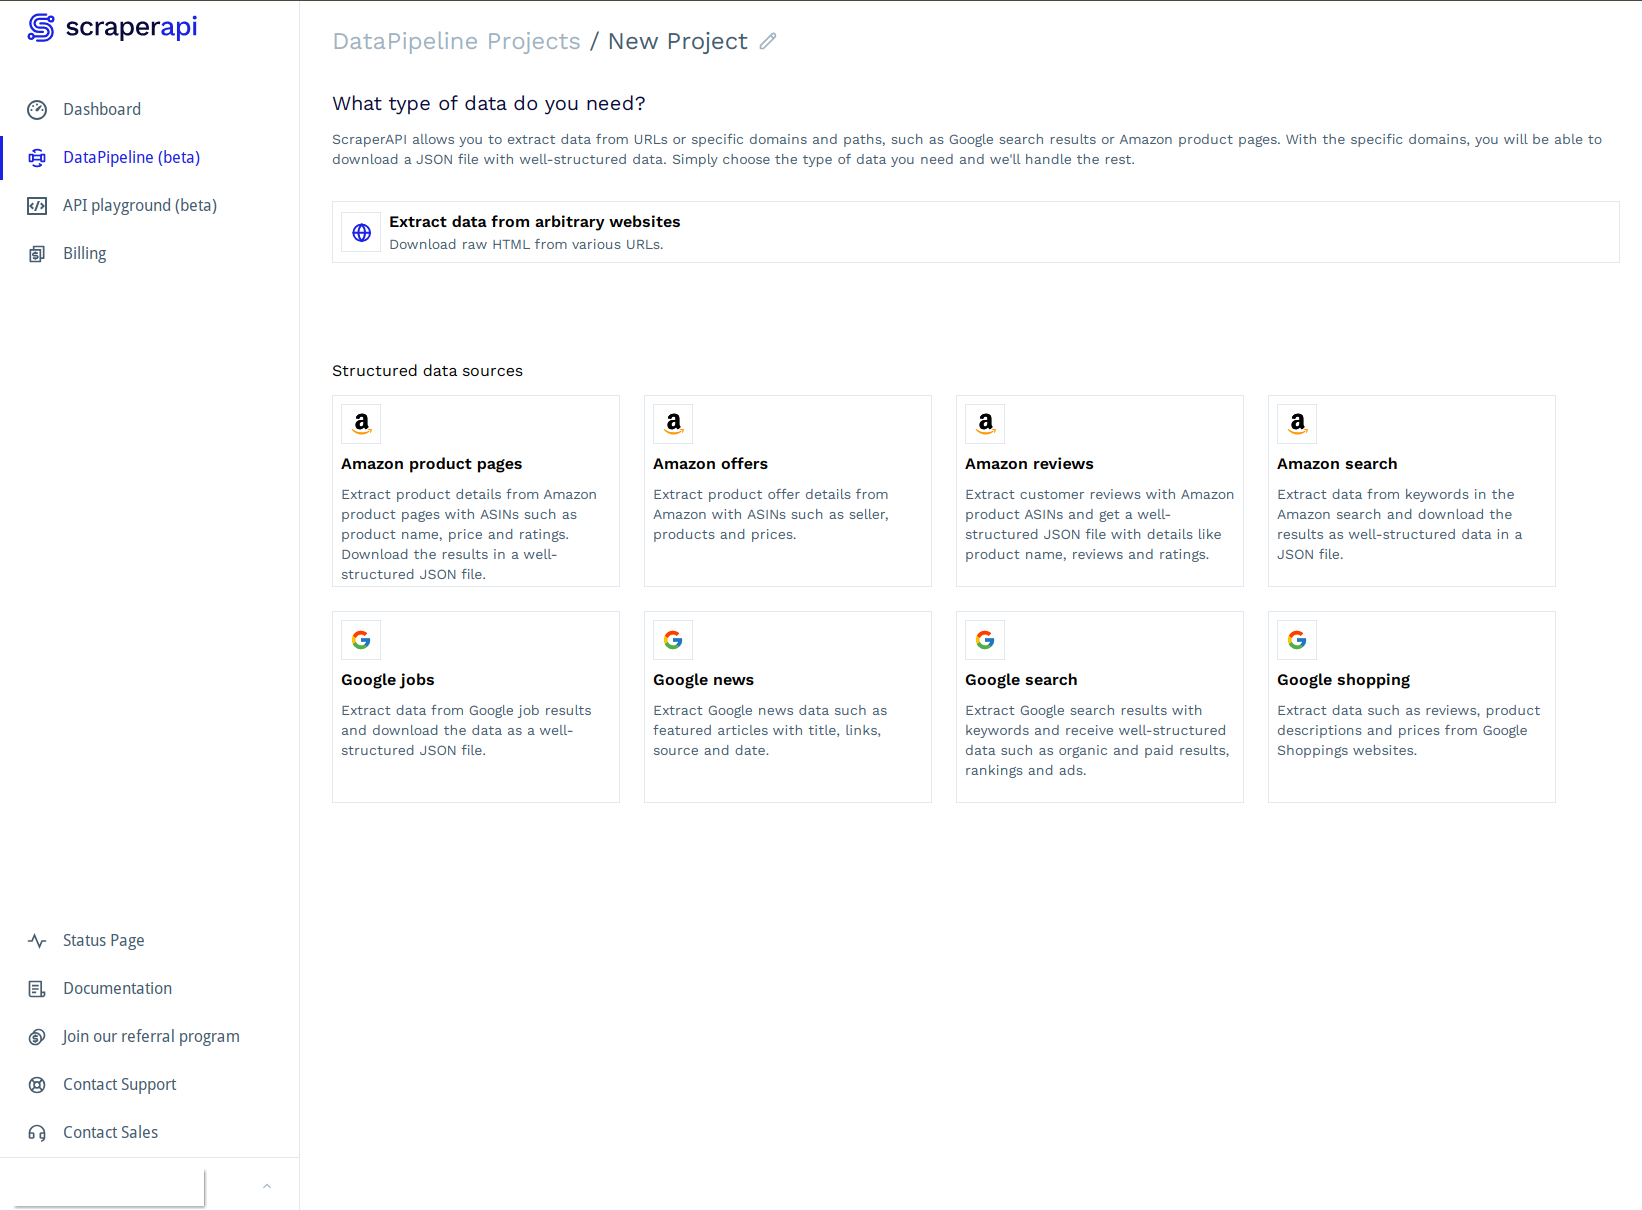Select the Google jobs card title
Image resolution: width=1642 pixels, height=1210 pixels.
pyautogui.click(x=387, y=680)
